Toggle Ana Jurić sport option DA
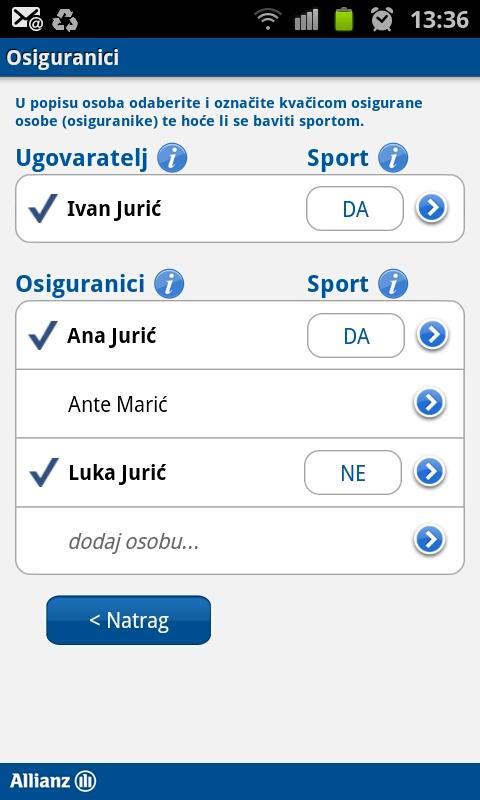This screenshot has width=480, height=800. coord(356,336)
